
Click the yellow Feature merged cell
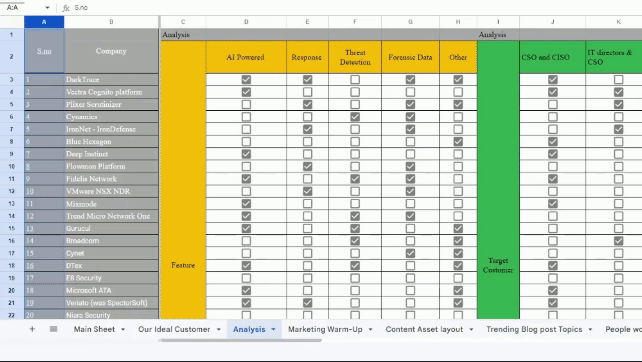pos(183,180)
